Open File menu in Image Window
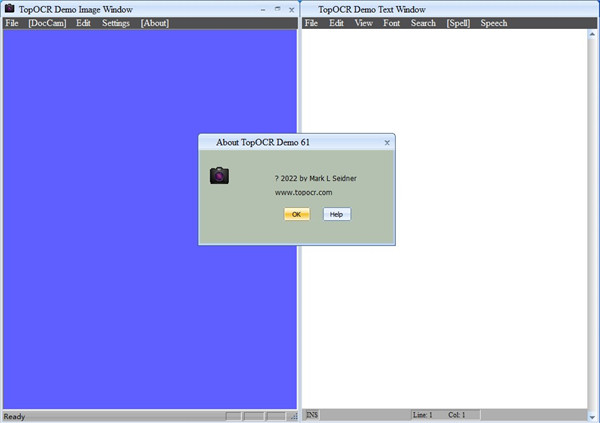The height and width of the screenshot is (423, 600). (12, 23)
